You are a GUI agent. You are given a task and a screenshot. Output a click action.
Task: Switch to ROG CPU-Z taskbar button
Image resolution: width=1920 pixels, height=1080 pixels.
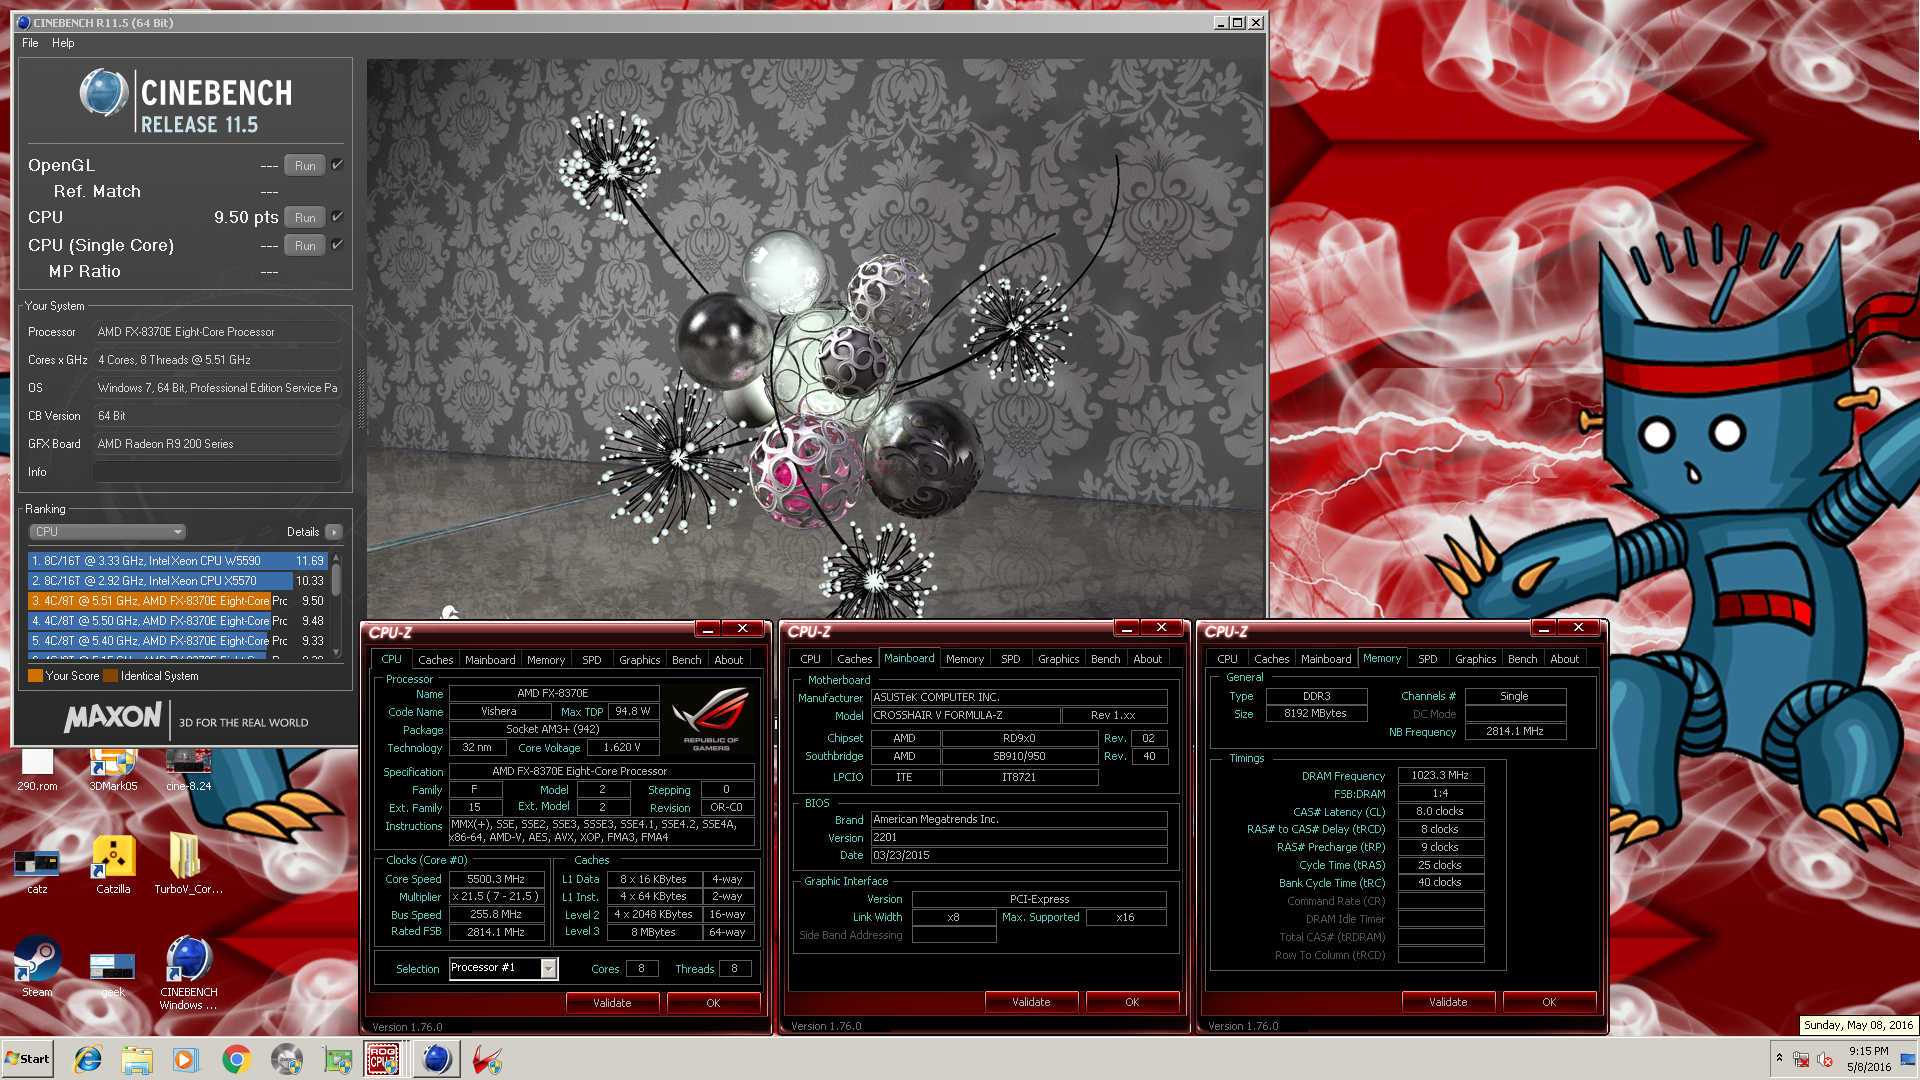(384, 1059)
